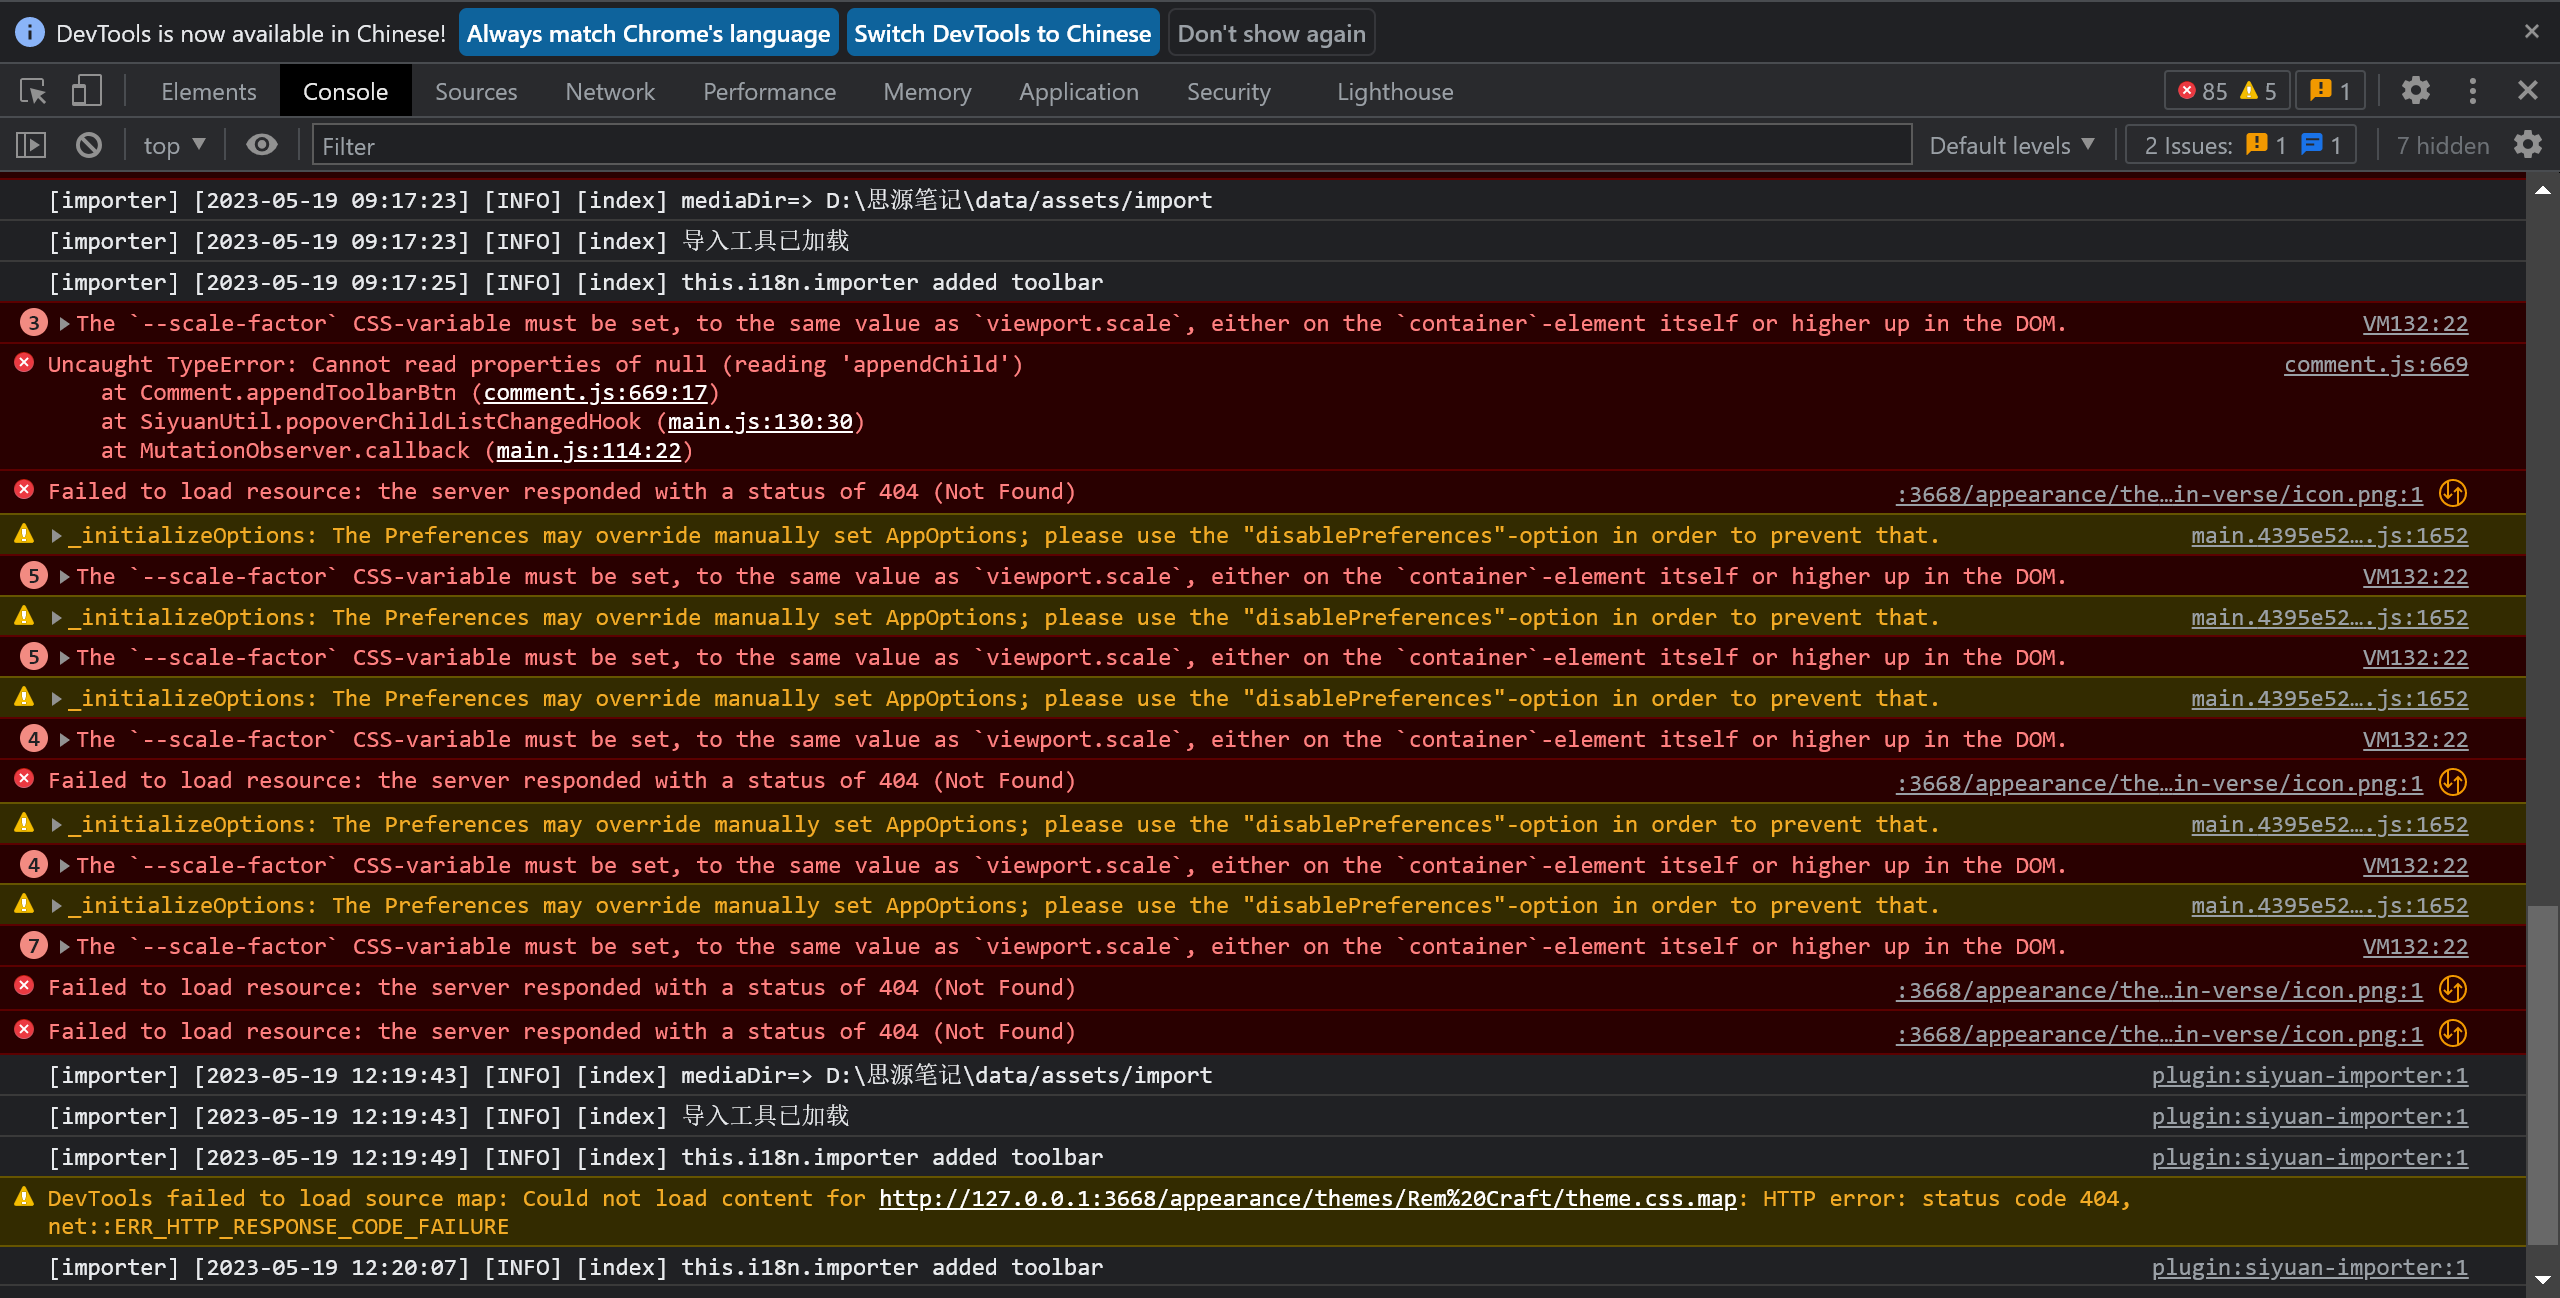
Task: Click Switch DevTools to Chinese button
Action: (x=1002, y=33)
